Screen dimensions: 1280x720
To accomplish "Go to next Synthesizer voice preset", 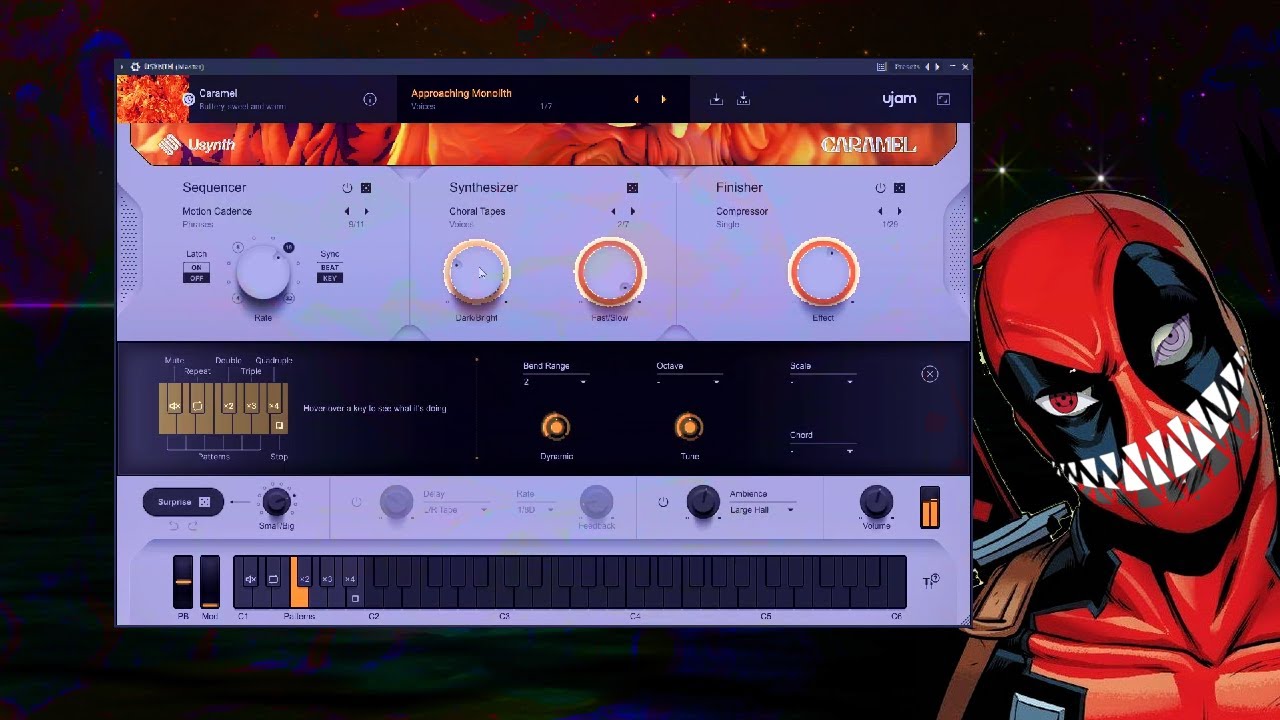I will pyautogui.click(x=632, y=211).
